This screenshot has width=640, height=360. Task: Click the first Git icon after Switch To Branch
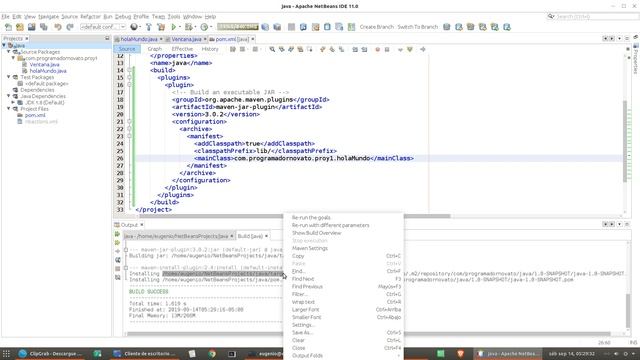coord(447,27)
